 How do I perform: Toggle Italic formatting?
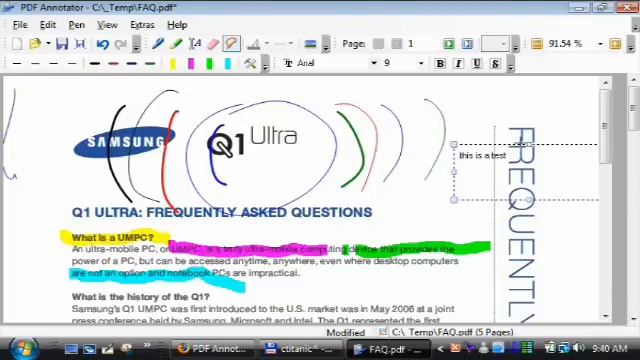pos(458,64)
